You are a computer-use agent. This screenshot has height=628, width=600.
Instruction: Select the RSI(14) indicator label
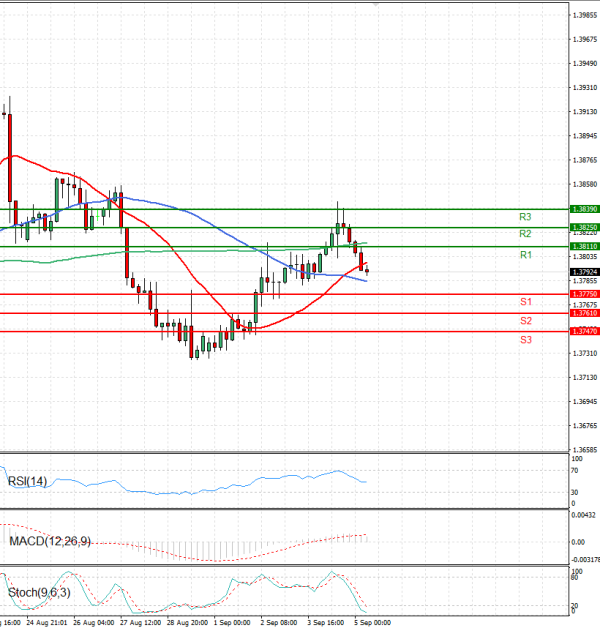(x=28, y=483)
